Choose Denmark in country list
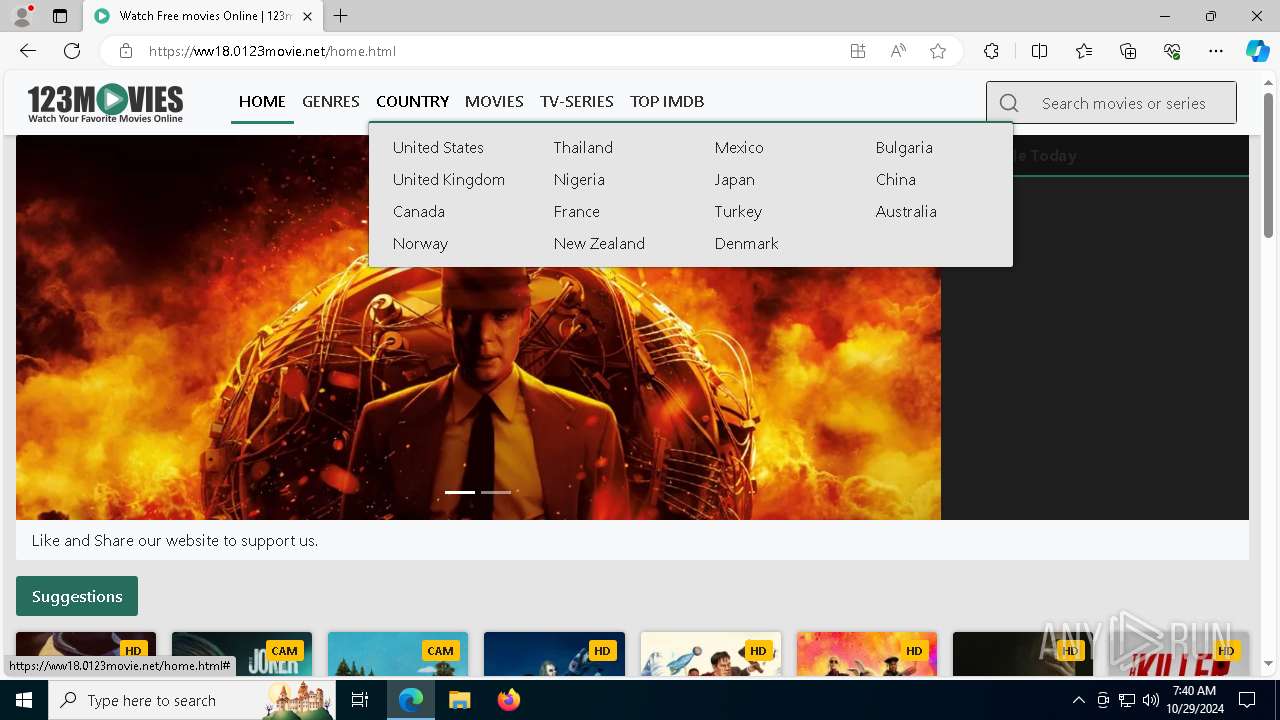The width and height of the screenshot is (1280, 720). click(746, 243)
